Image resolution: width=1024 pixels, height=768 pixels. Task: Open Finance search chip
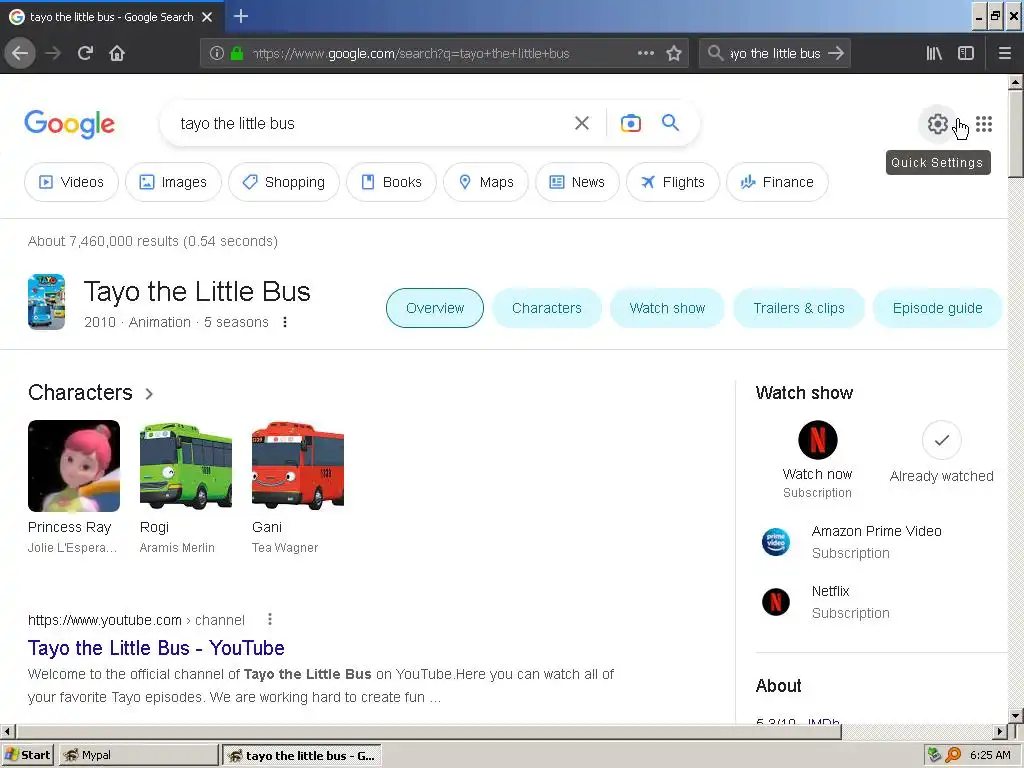point(777,182)
